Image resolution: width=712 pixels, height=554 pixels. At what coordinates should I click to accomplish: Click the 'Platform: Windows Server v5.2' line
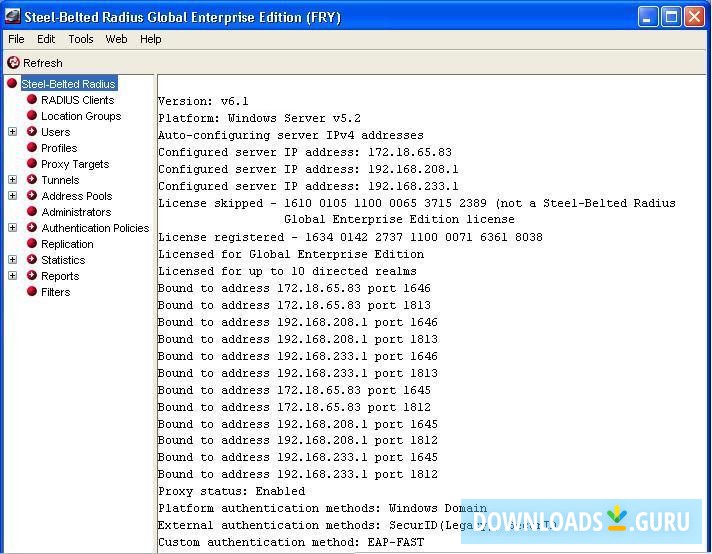[x=259, y=118]
